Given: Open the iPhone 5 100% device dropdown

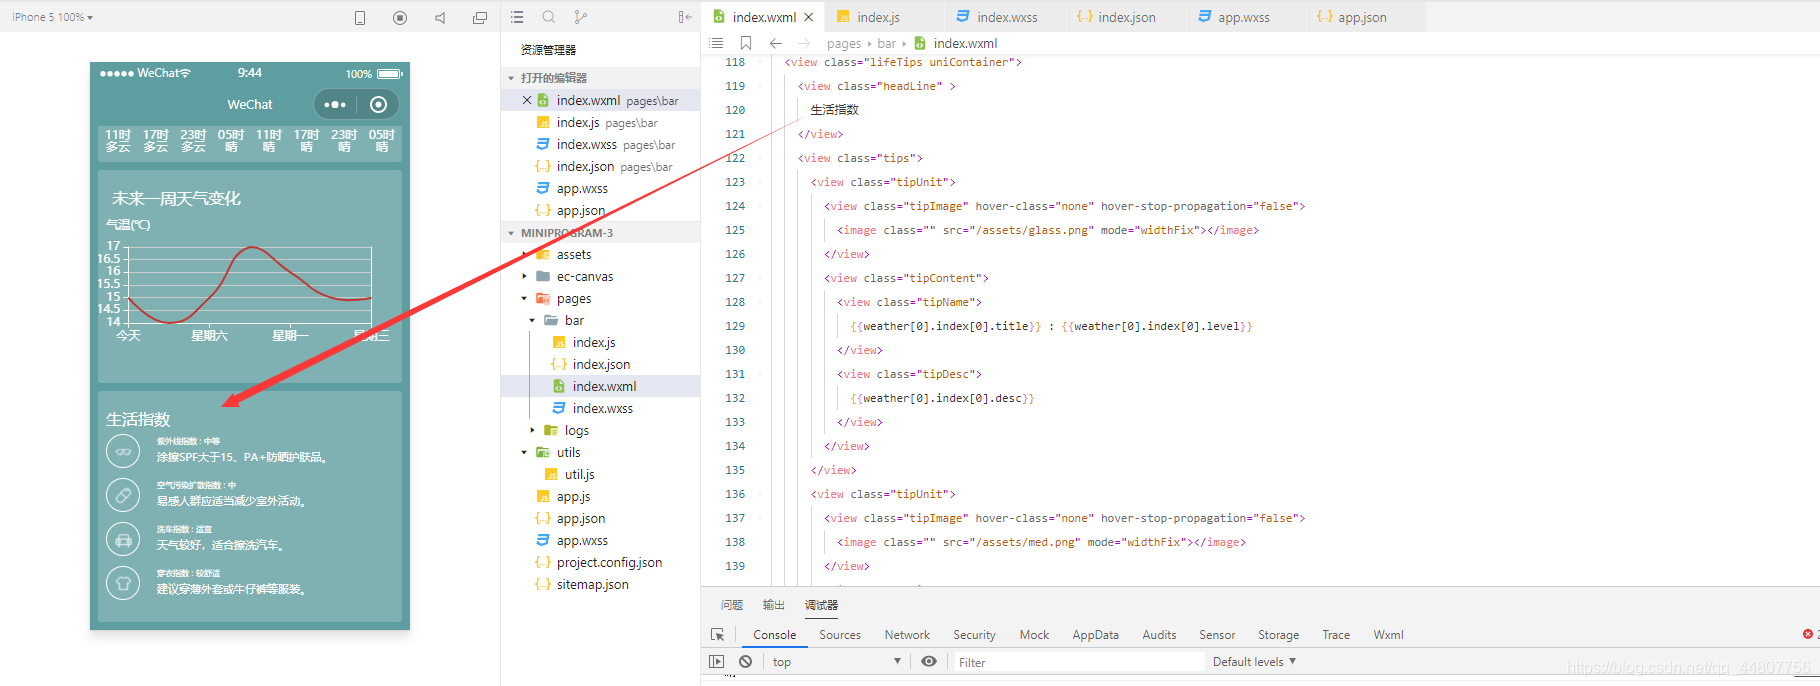Looking at the screenshot, I should pos(52,17).
